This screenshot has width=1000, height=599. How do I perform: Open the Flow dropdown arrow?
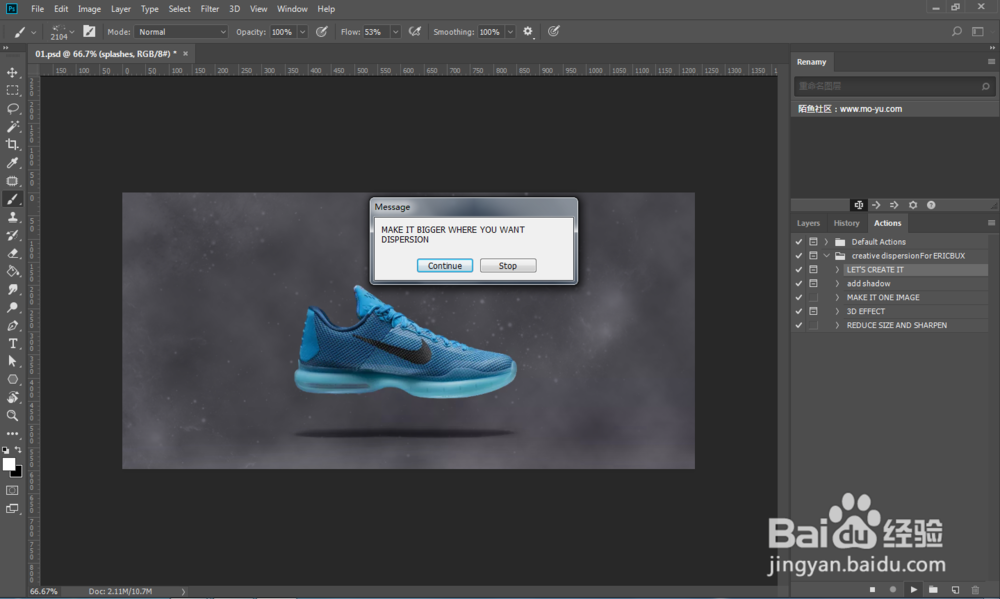point(395,32)
